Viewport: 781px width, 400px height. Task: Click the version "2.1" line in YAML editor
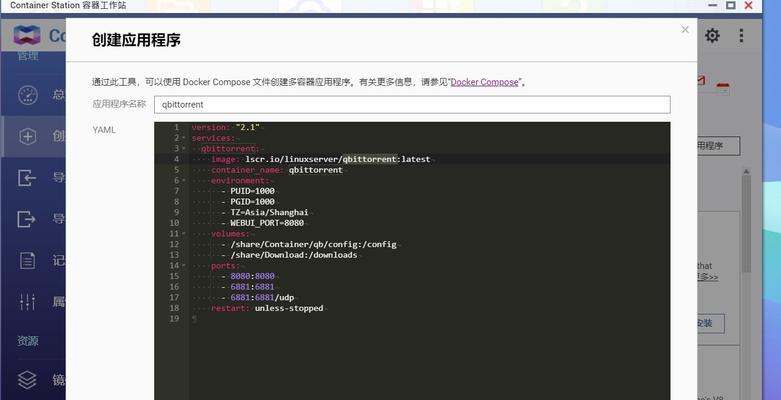[x=226, y=128]
